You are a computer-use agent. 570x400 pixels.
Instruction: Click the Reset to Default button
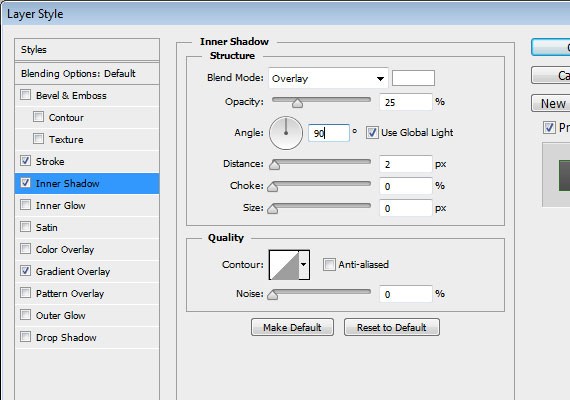(392, 327)
